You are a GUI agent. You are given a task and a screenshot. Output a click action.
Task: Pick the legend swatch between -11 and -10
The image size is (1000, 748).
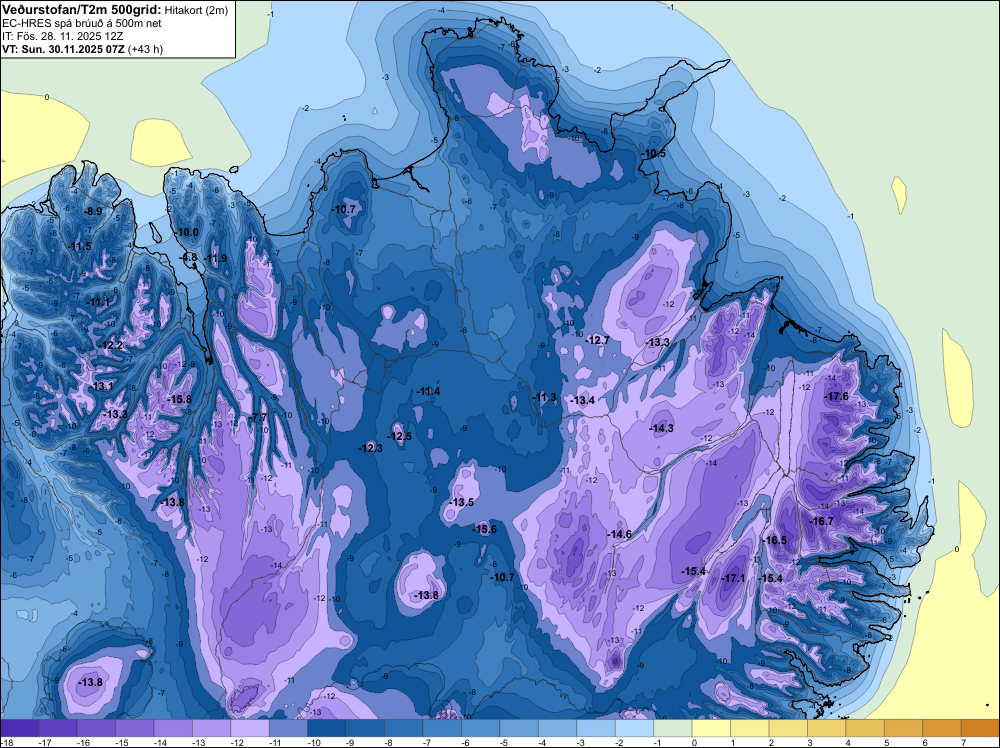click(x=288, y=728)
